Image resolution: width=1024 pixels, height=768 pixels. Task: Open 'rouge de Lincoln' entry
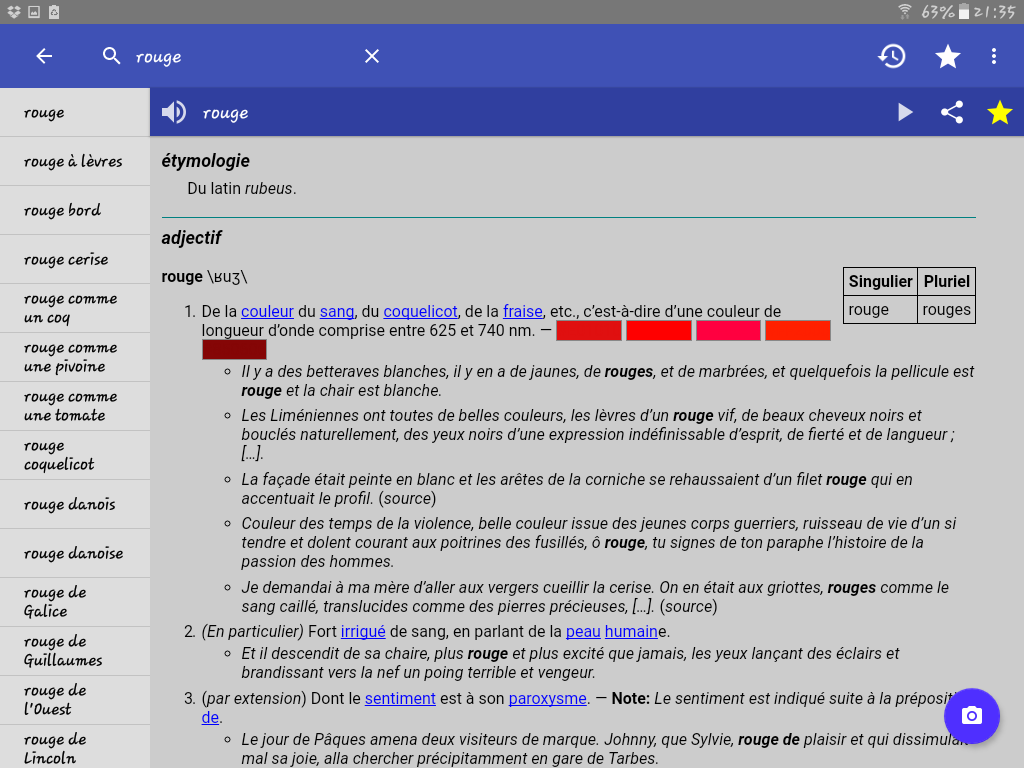coord(75,746)
